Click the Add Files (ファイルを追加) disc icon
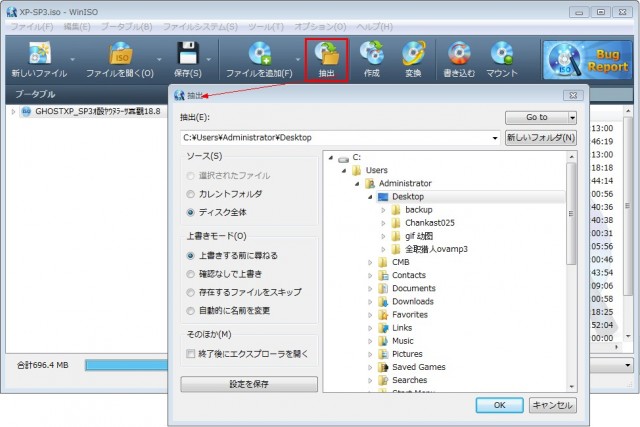The image size is (640, 427). (x=260, y=53)
